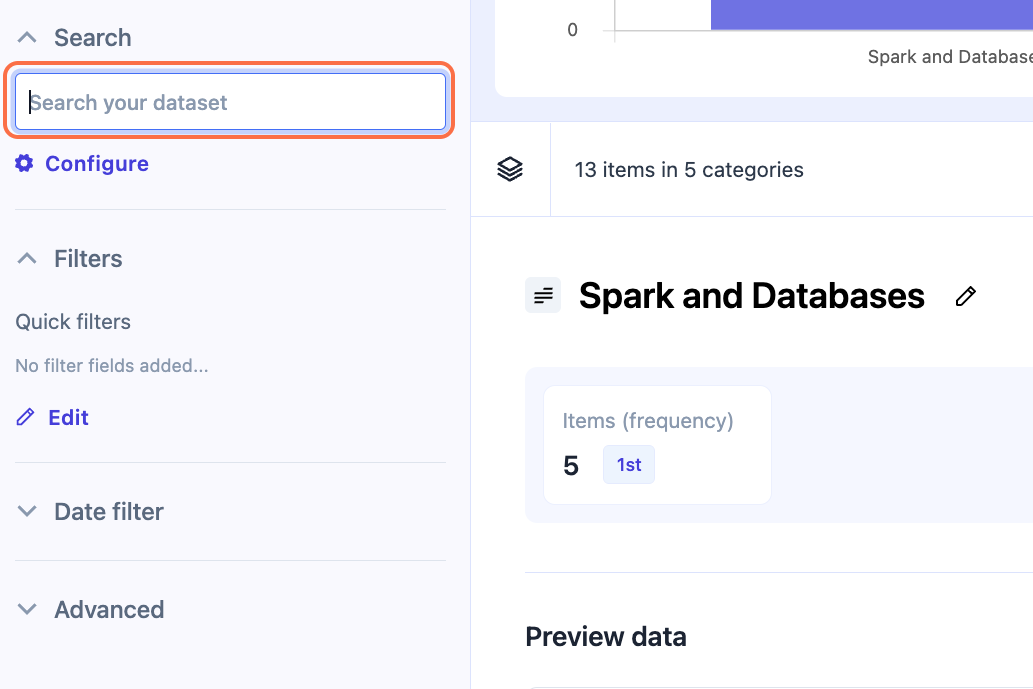
Task: Click the pencil icon beside Edit
Action: 25,418
